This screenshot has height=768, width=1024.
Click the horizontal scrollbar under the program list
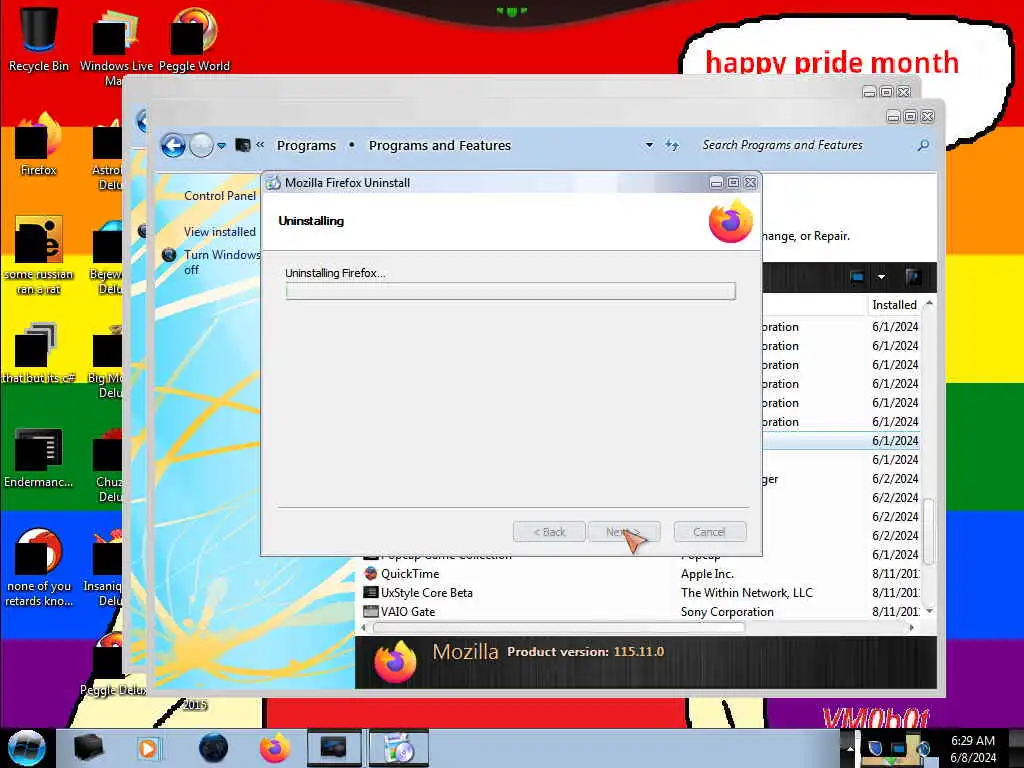click(558, 628)
